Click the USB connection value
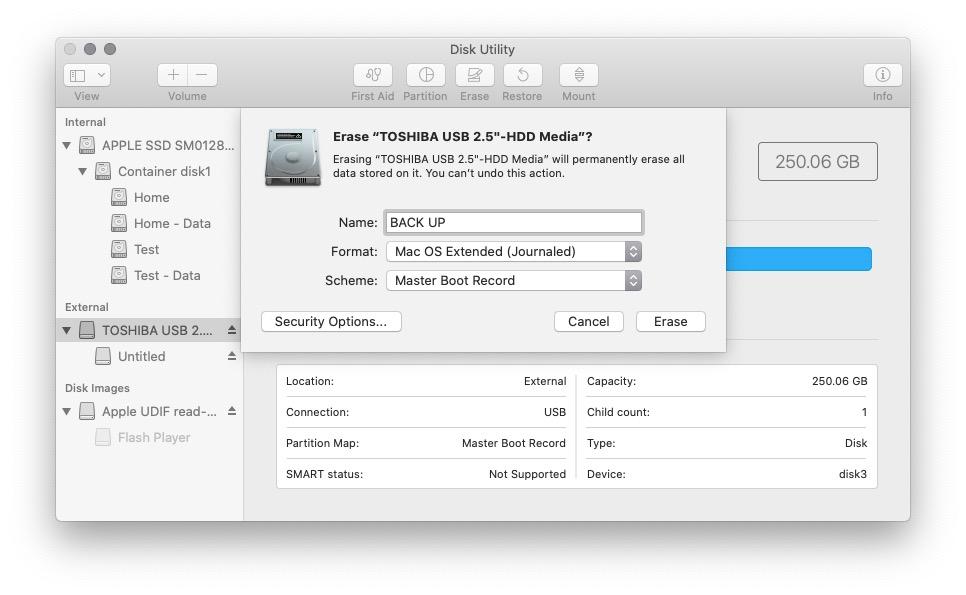The image size is (966, 595). click(554, 412)
